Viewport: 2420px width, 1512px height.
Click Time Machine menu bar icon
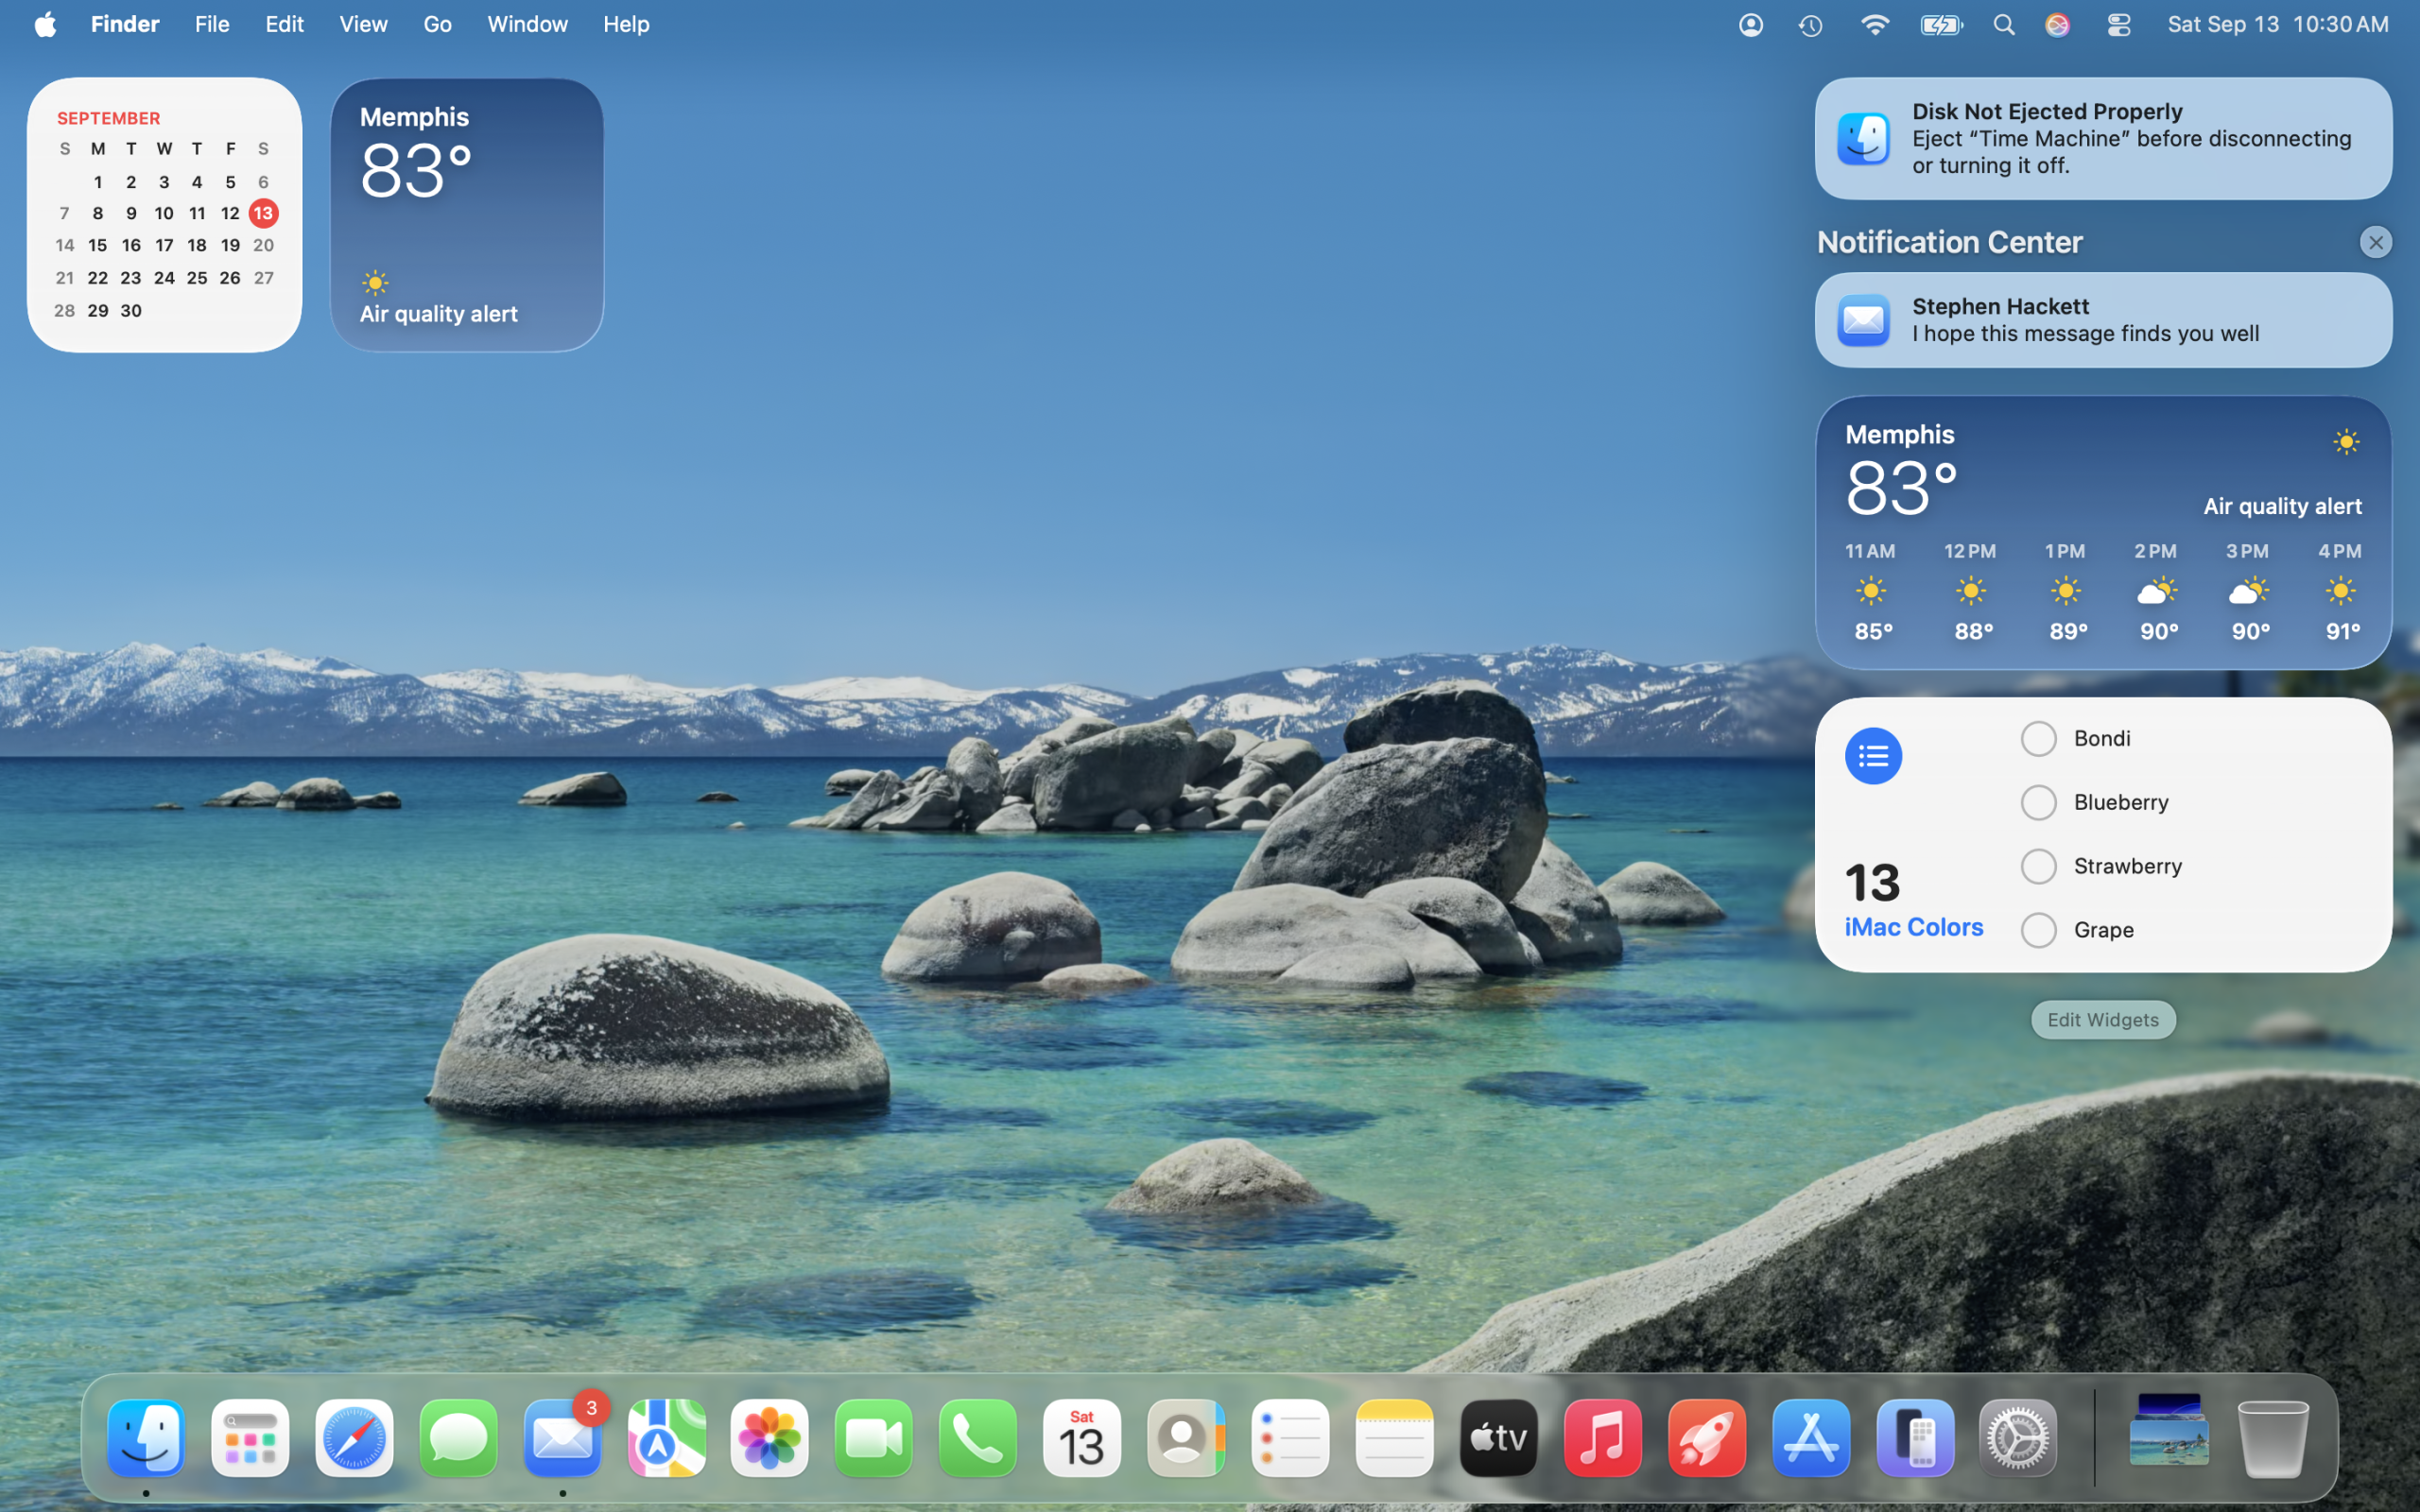1811,25
